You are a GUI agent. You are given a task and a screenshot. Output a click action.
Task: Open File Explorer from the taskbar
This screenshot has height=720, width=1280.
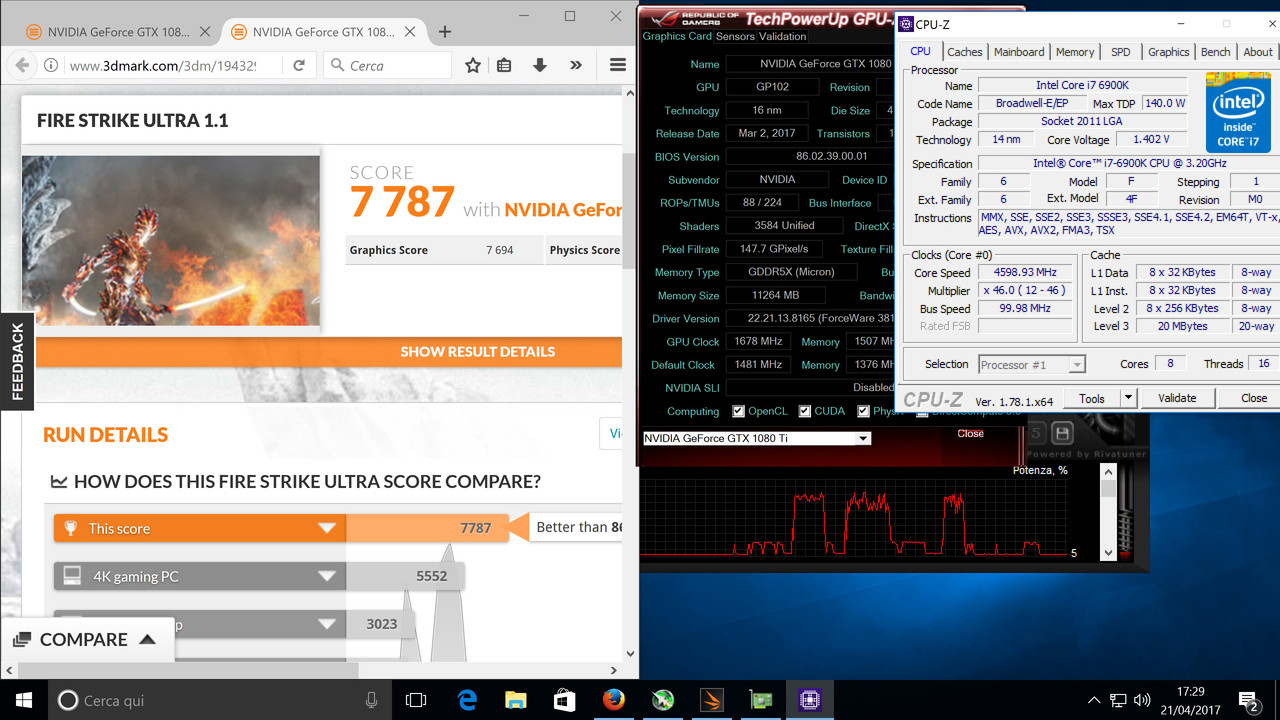(x=516, y=700)
